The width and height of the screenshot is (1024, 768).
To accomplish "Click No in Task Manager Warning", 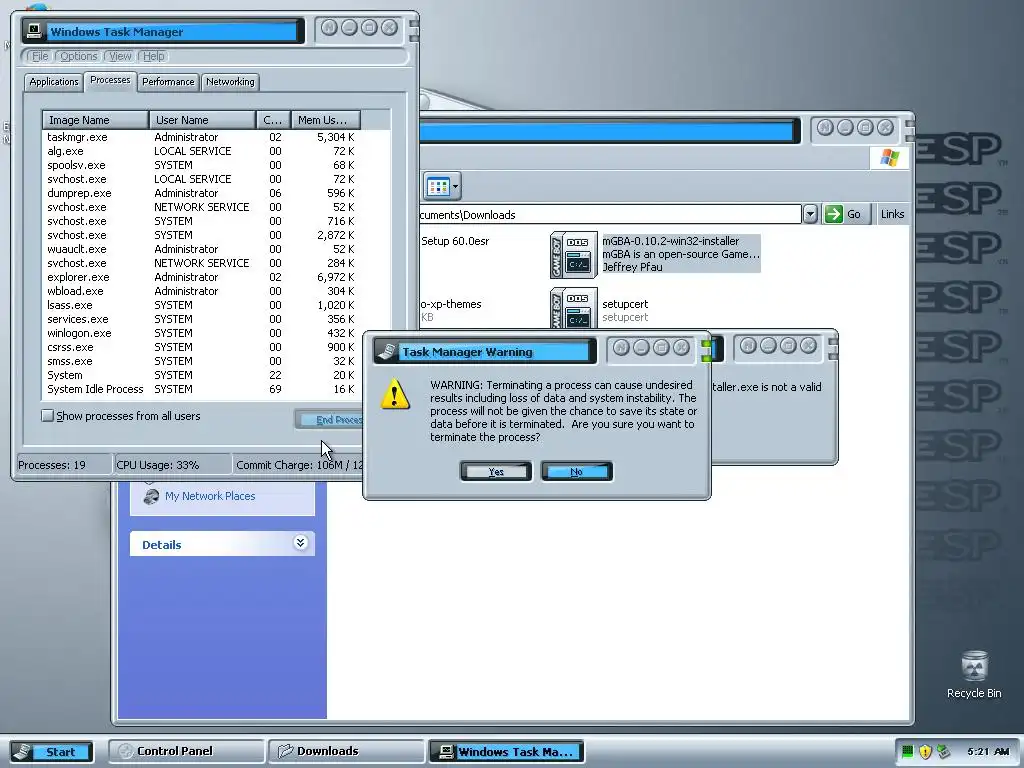I will 576,472.
